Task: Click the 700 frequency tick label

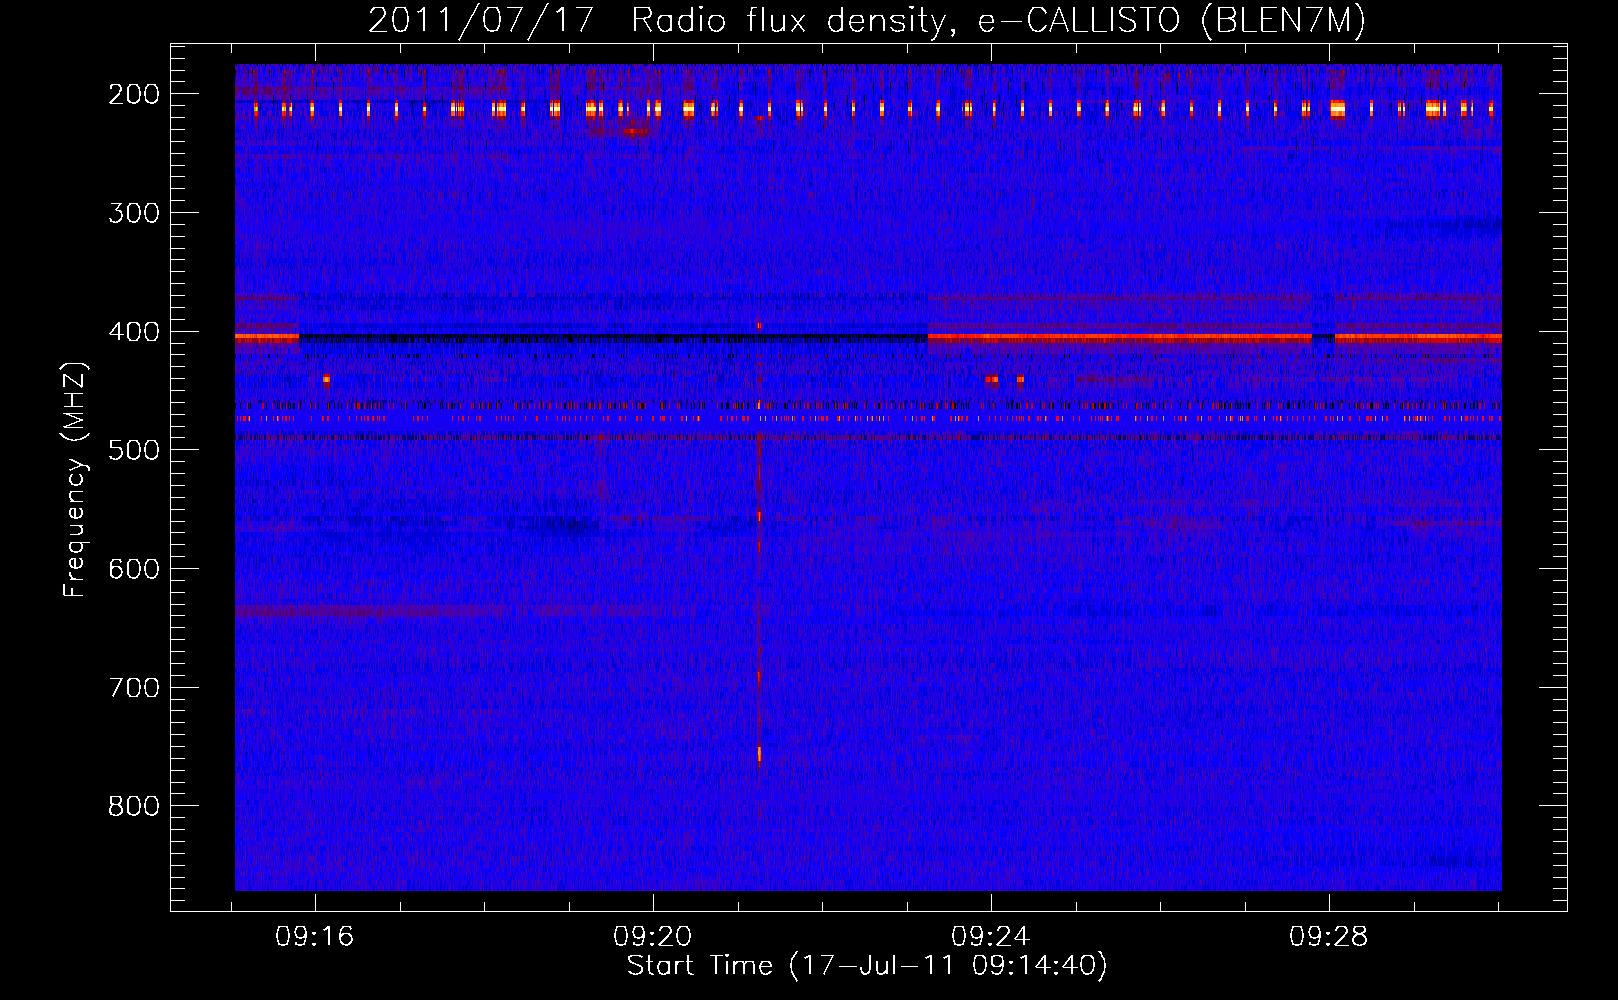Action: pos(134,688)
